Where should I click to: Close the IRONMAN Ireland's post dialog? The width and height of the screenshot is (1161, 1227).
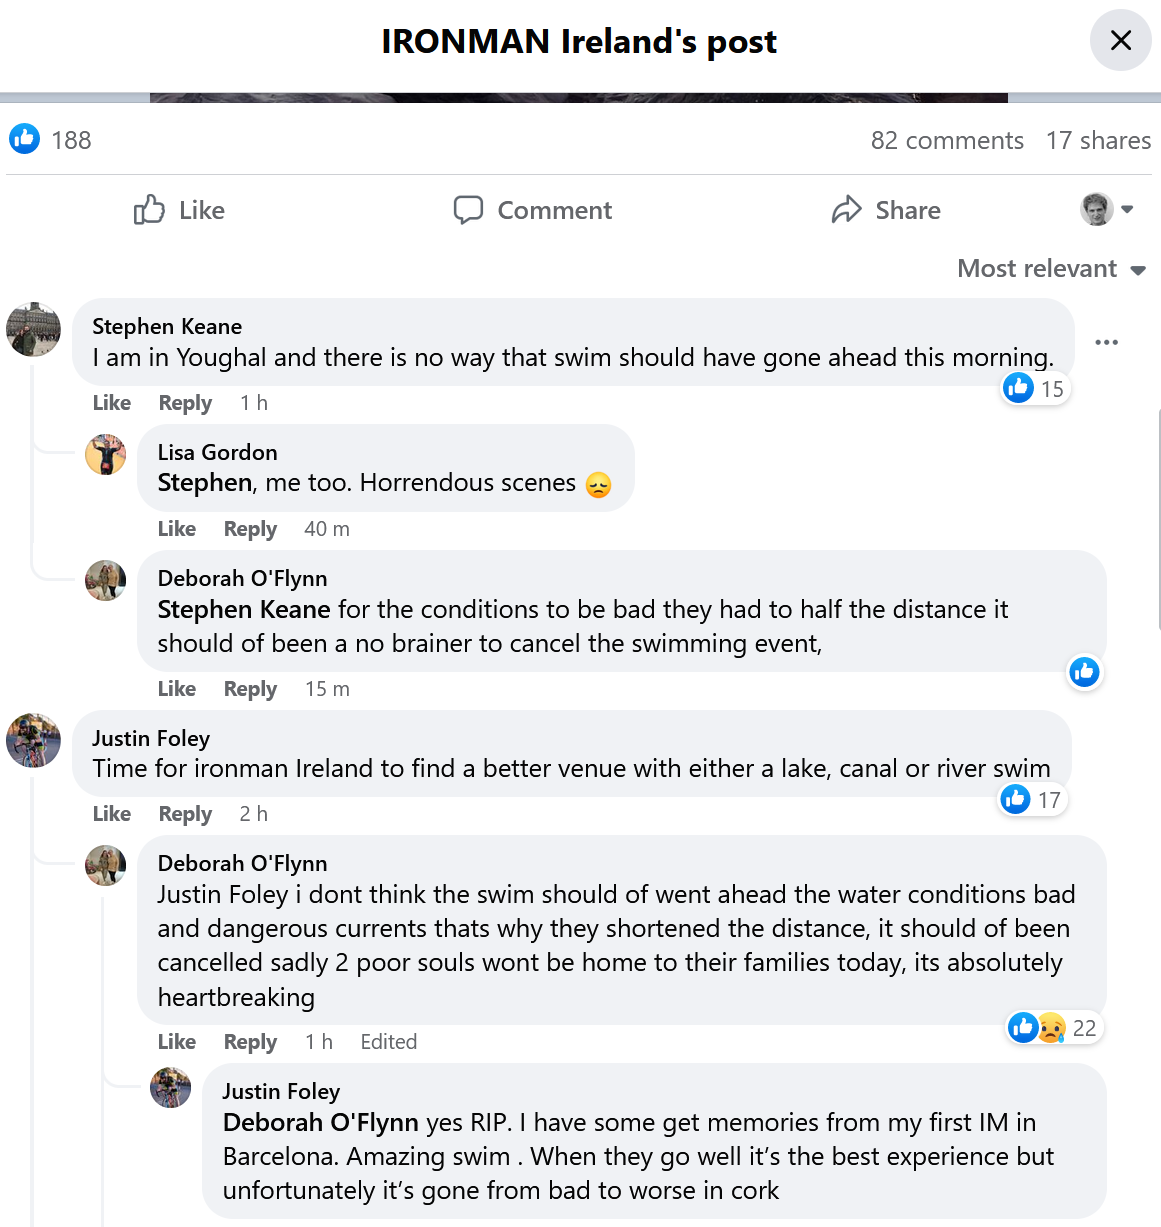(1120, 40)
